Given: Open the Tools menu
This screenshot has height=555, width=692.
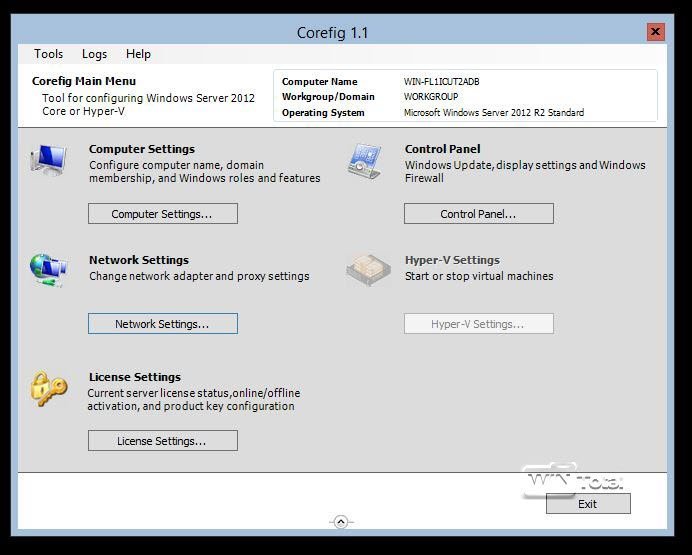Looking at the screenshot, I should [x=49, y=54].
